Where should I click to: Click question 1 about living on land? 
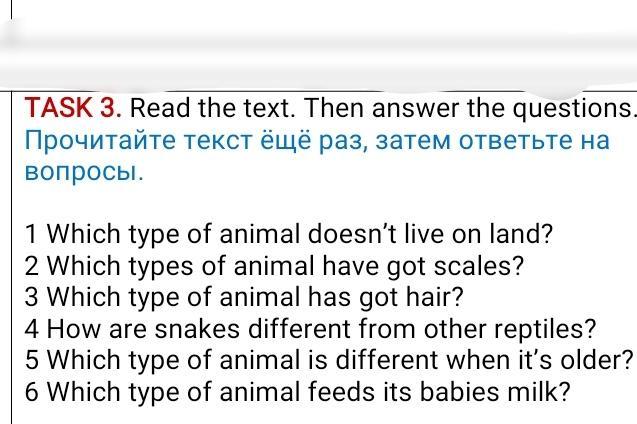pos(288,235)
